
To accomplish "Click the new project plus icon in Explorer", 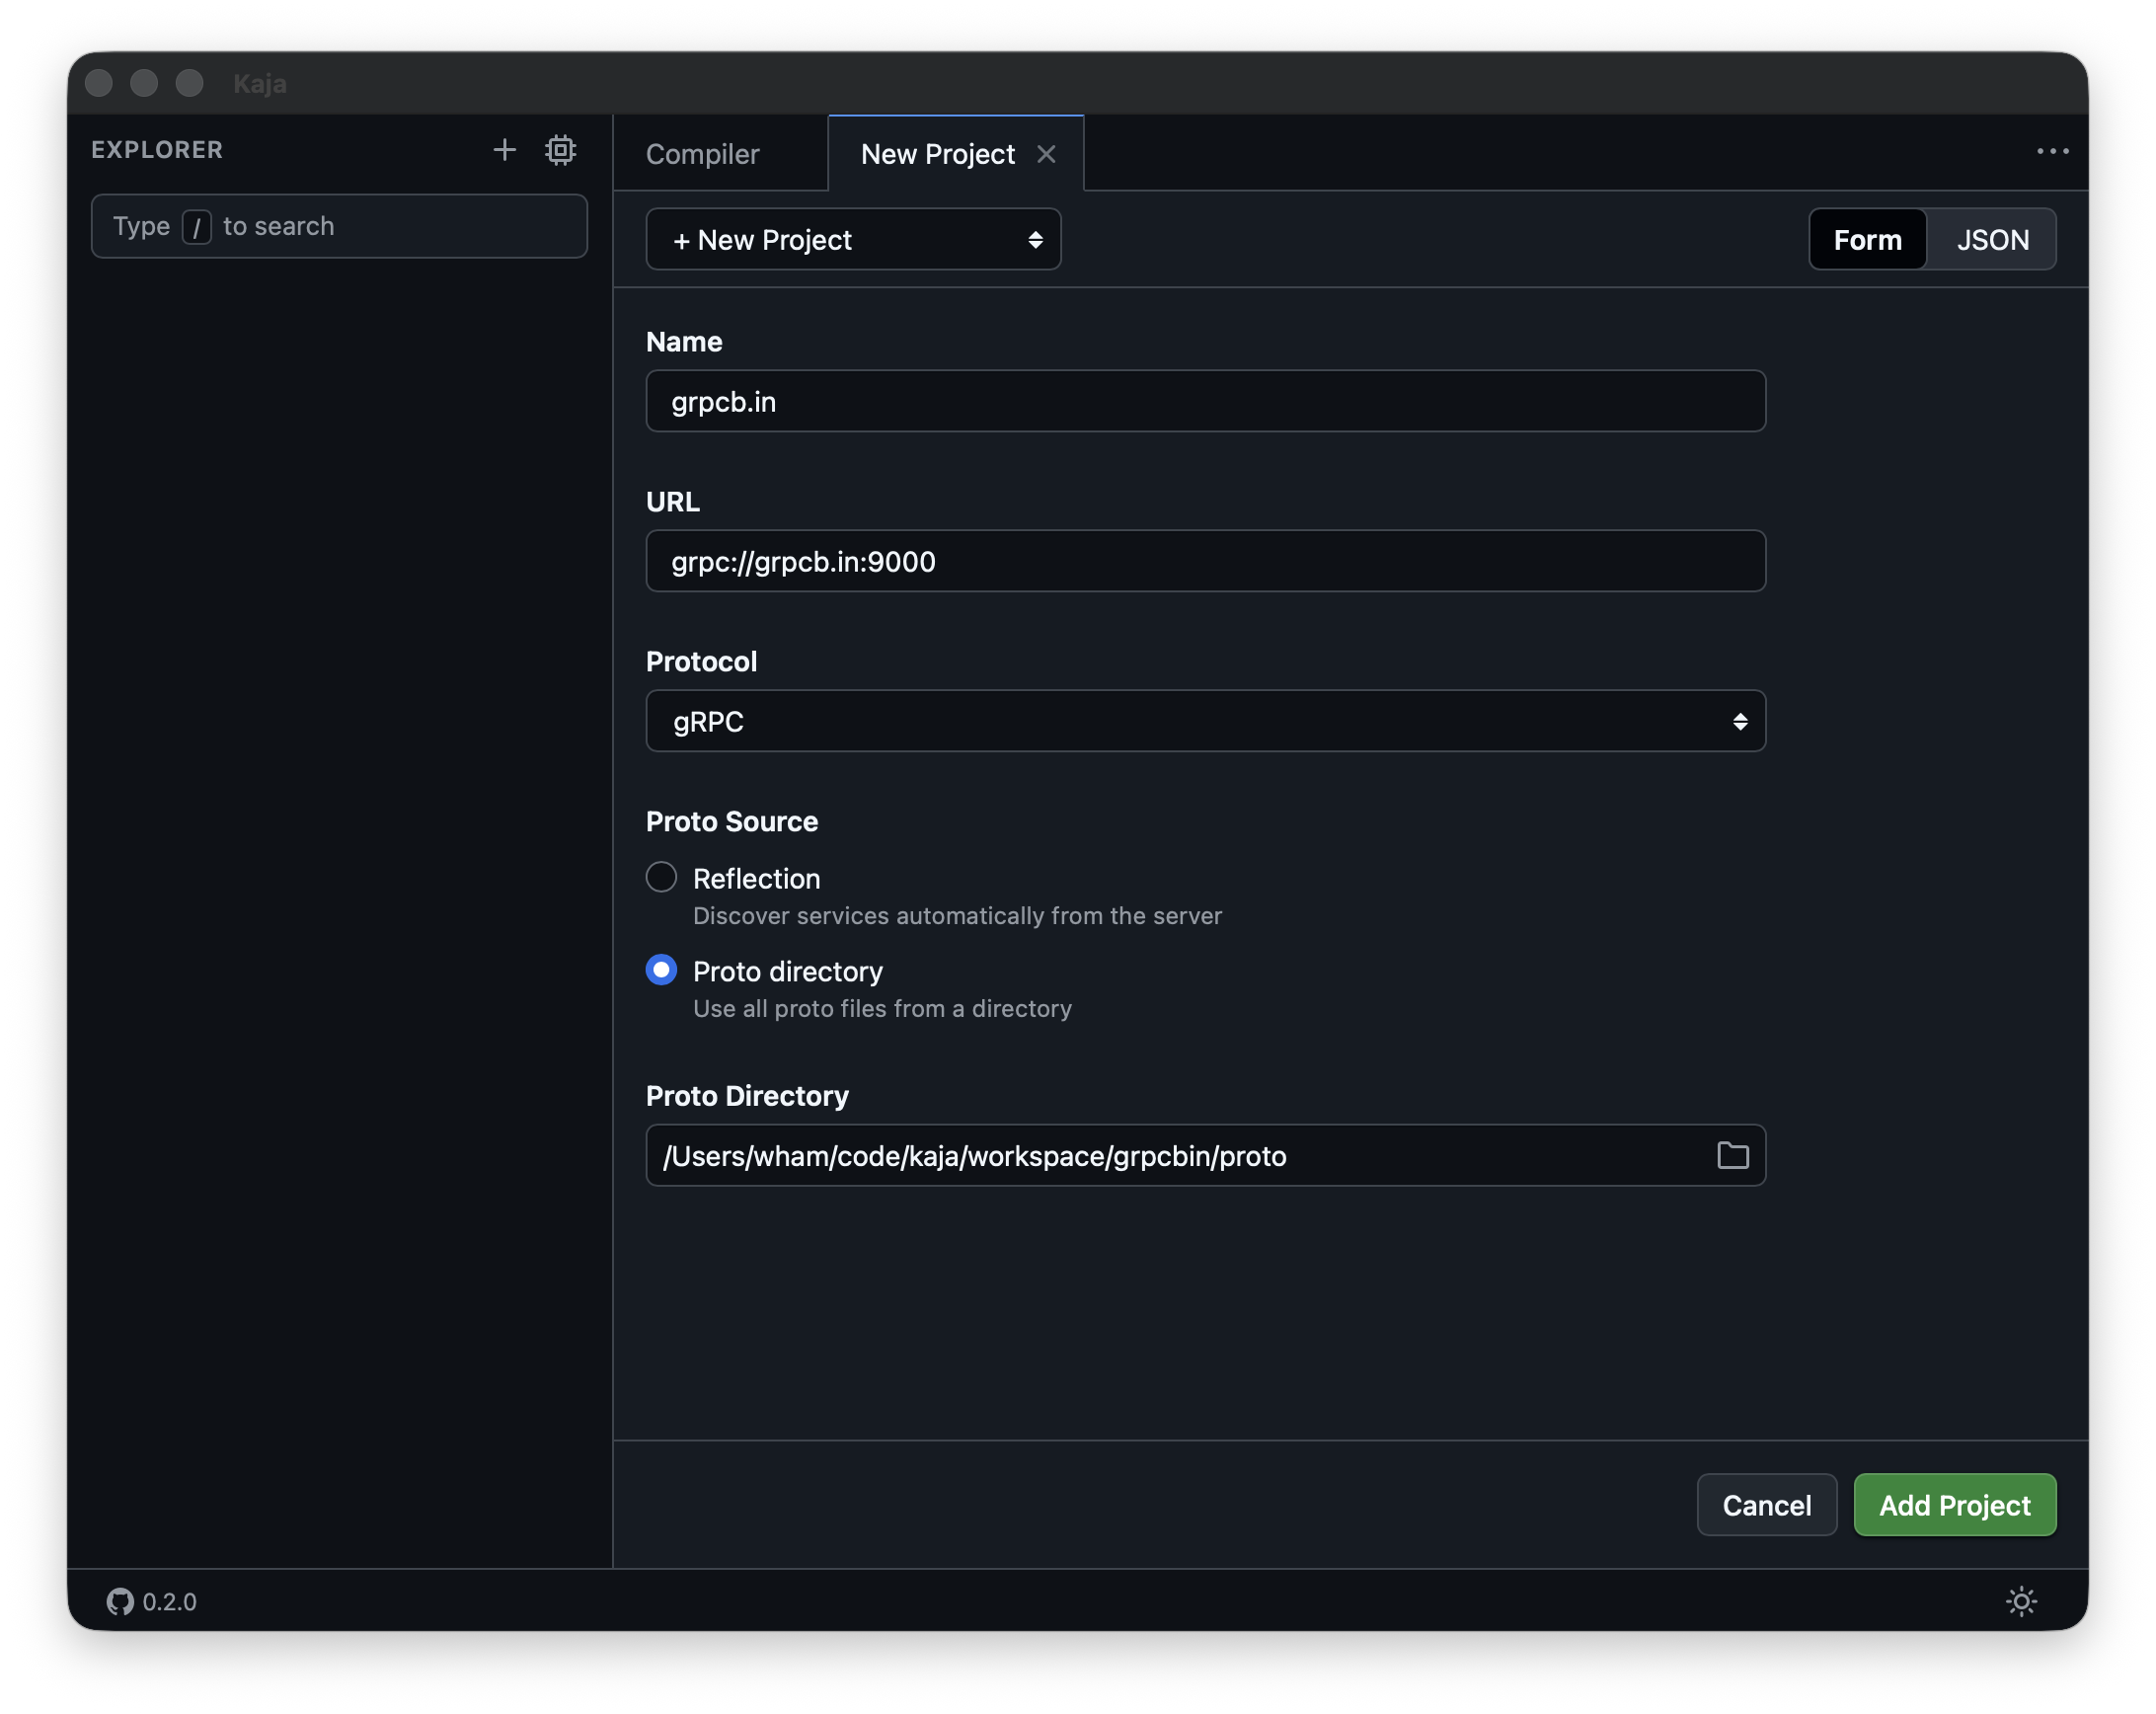I will pos(505,150).
